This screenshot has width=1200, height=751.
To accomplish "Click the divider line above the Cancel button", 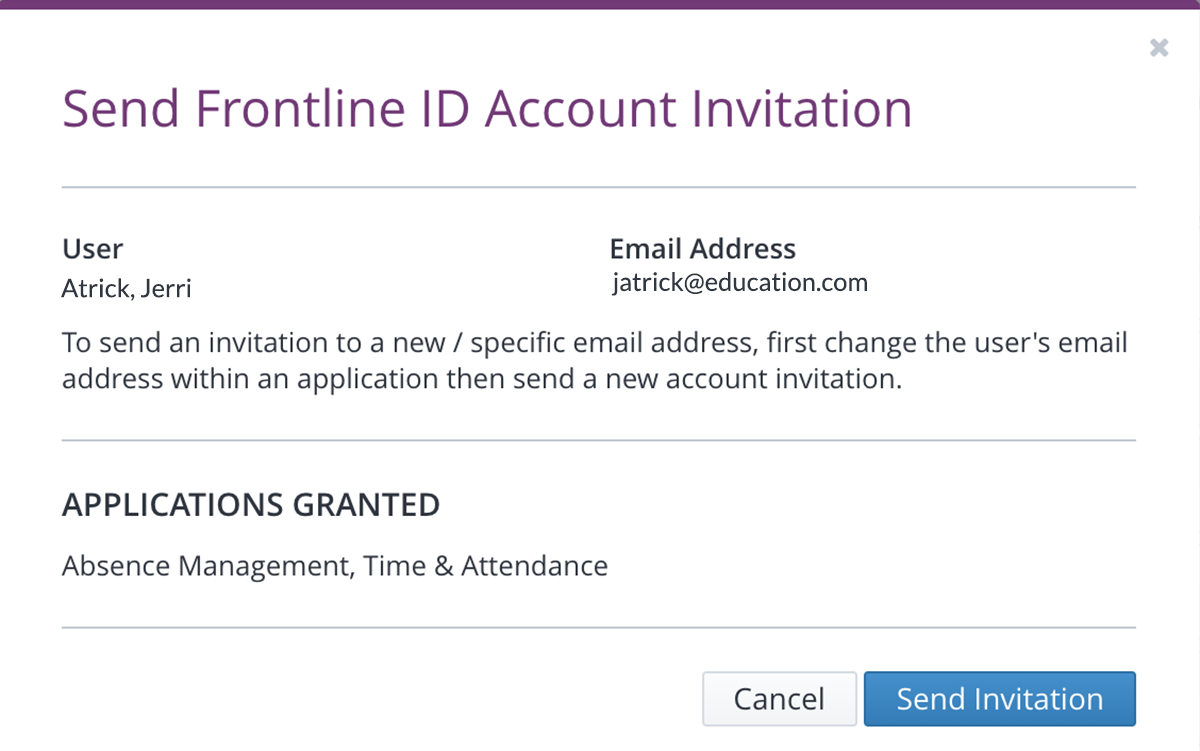I will click(x=598, y=628).
